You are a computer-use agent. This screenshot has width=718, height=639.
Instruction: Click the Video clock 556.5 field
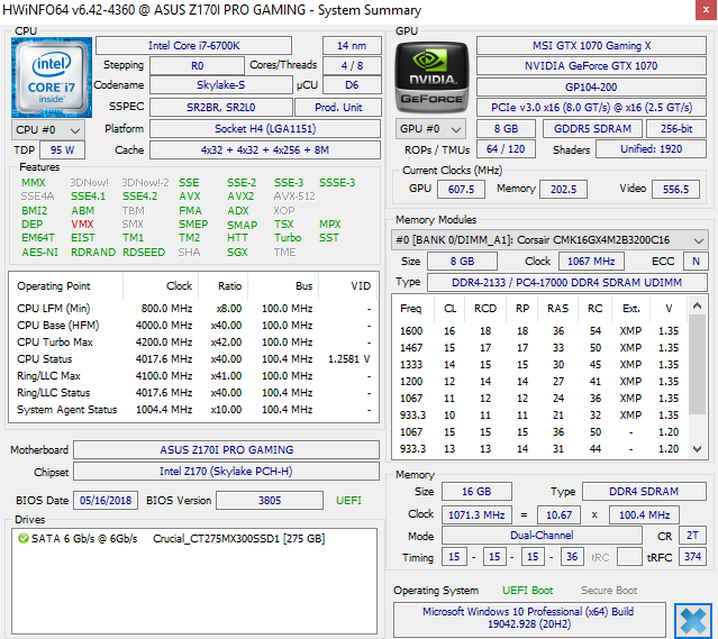pyautogui.click(x=675, y=189)
